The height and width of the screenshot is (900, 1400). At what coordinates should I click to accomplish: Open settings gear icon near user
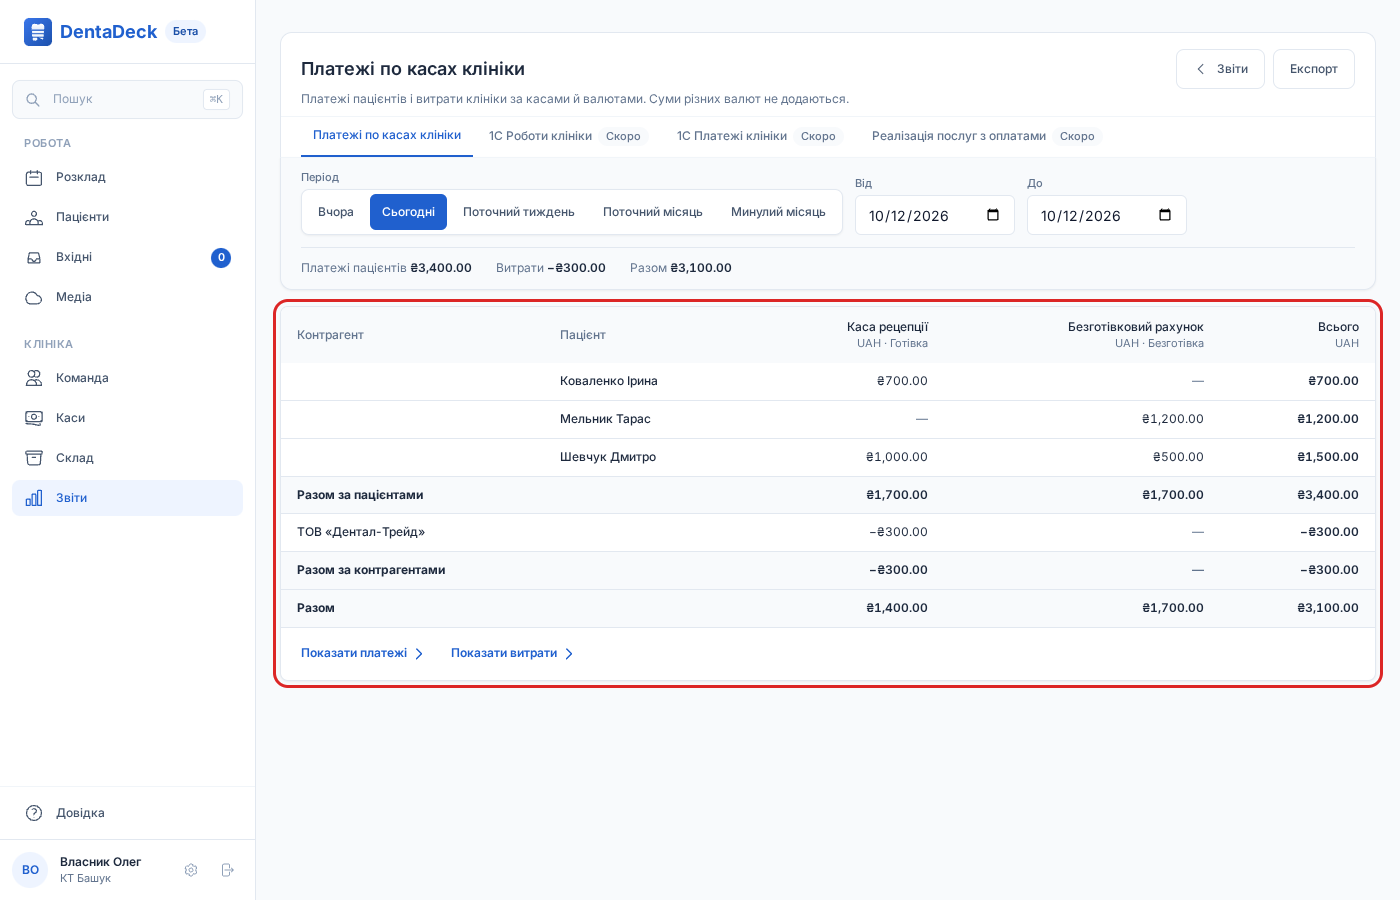[191, 870]
